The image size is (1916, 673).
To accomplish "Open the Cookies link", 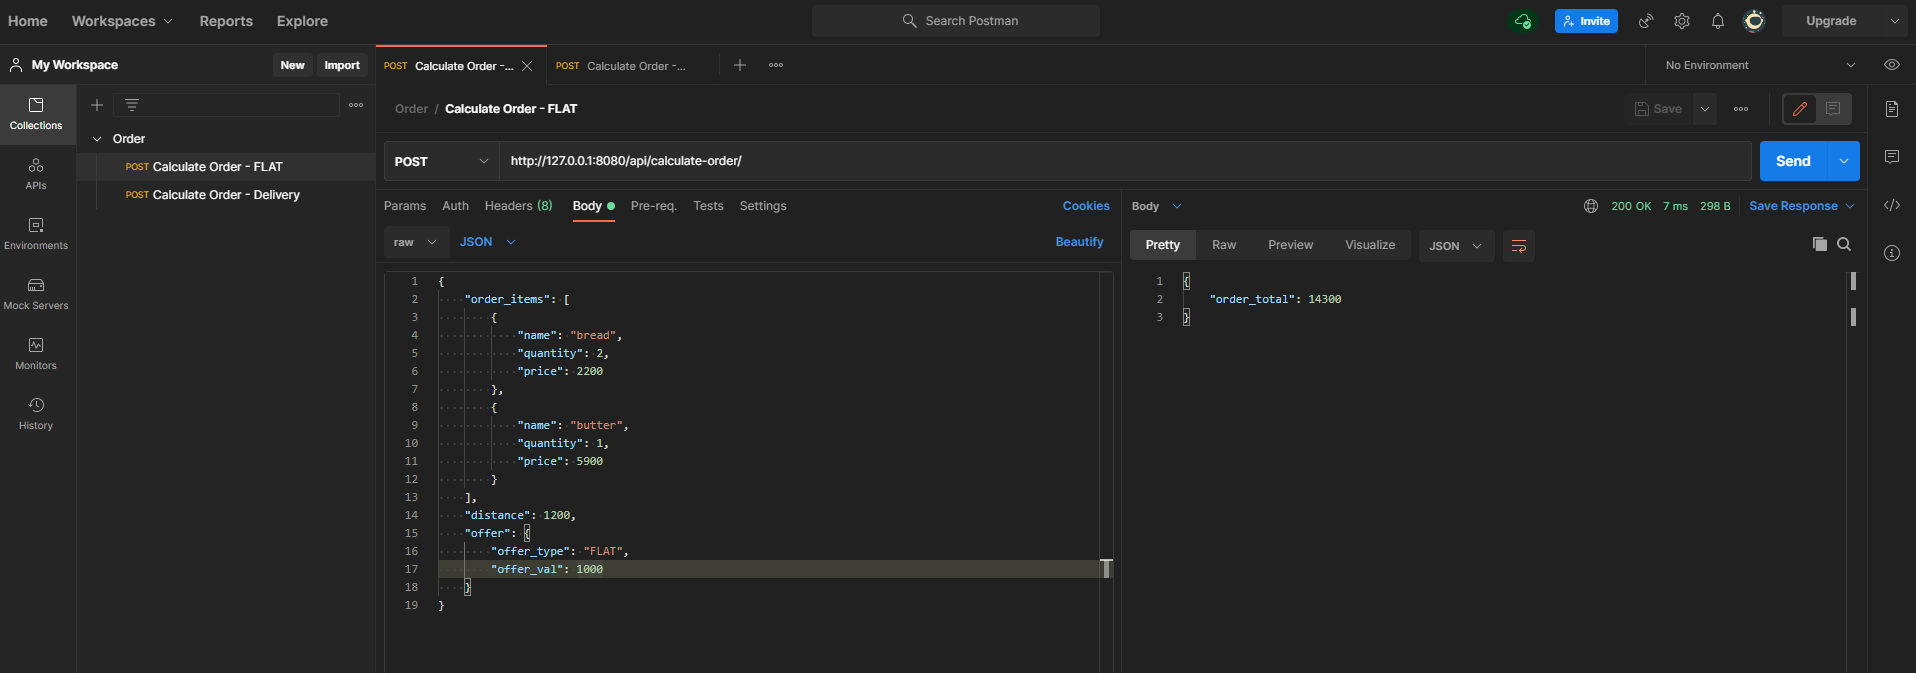I will coord(1086,206).
